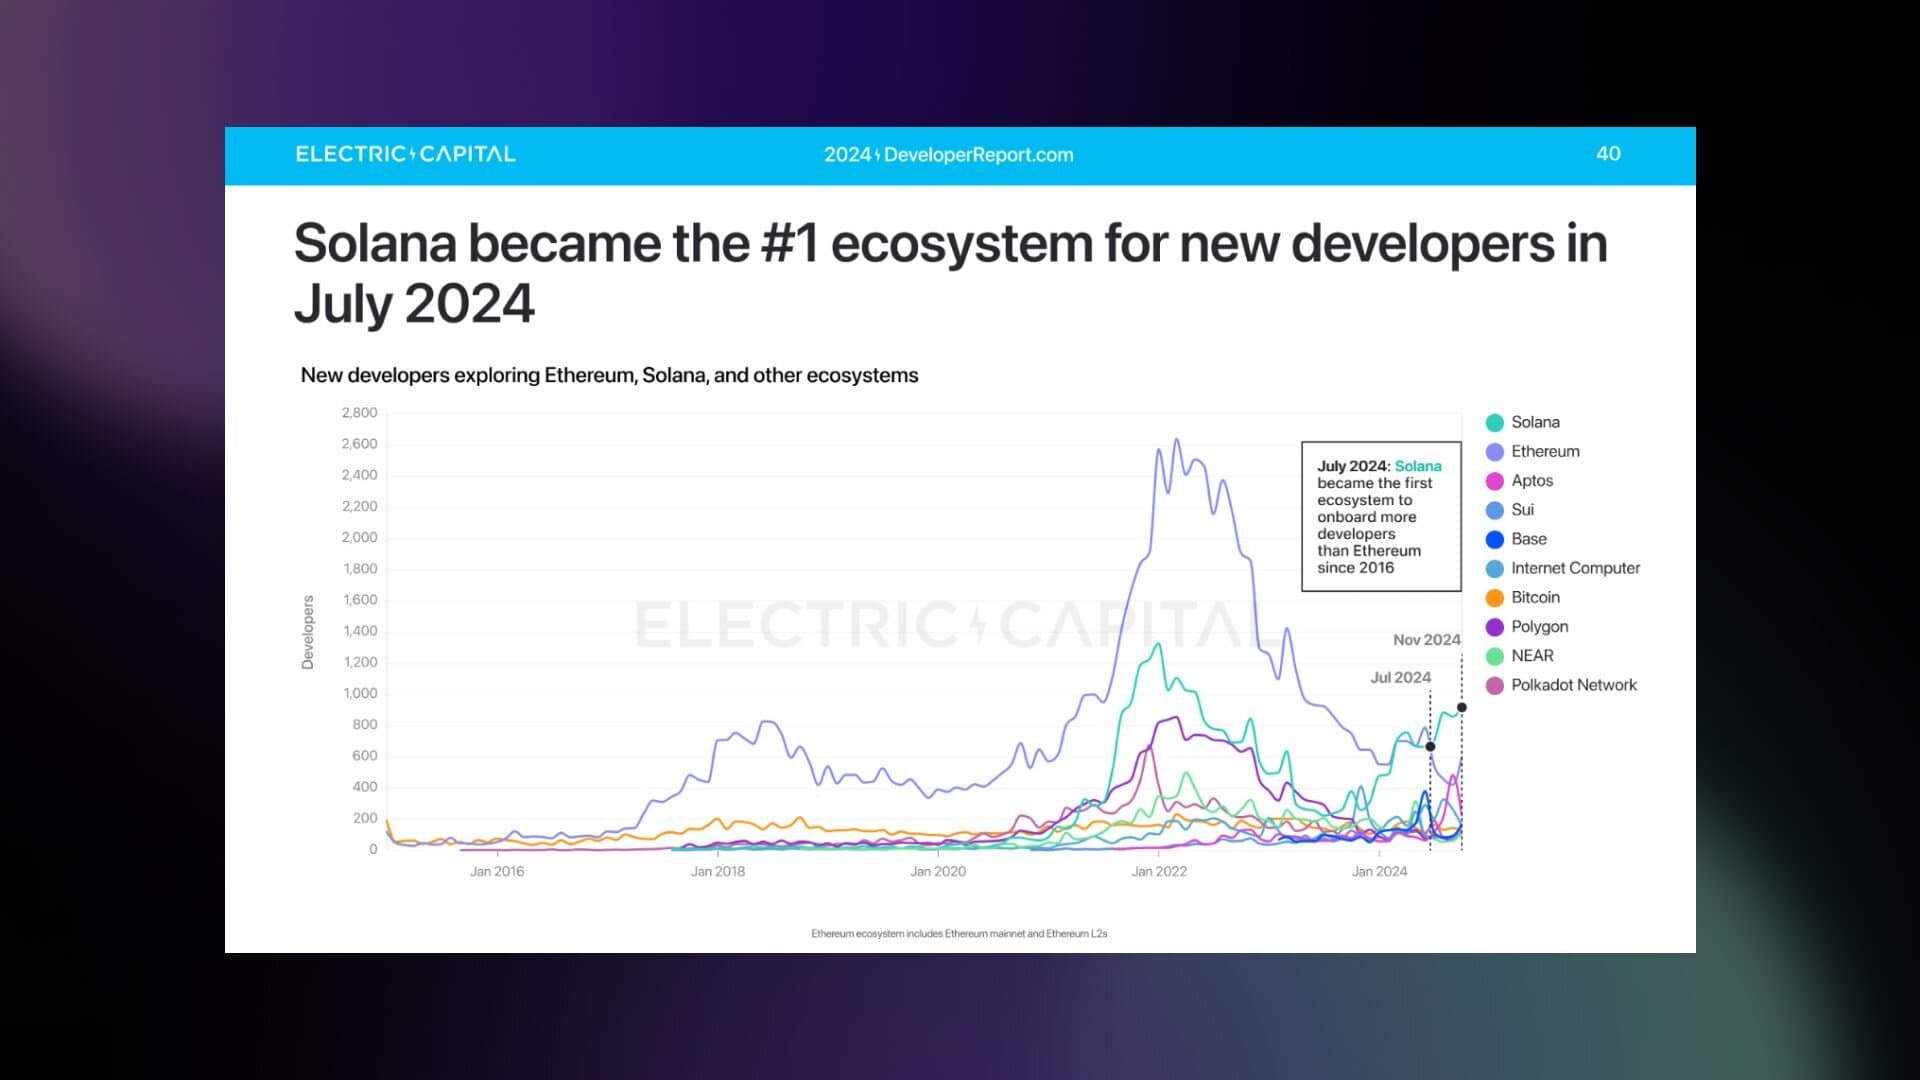Click page number 40 in header
Screen dimensions: 1920x1080
pyautogui.click(x=1607, y=154)
